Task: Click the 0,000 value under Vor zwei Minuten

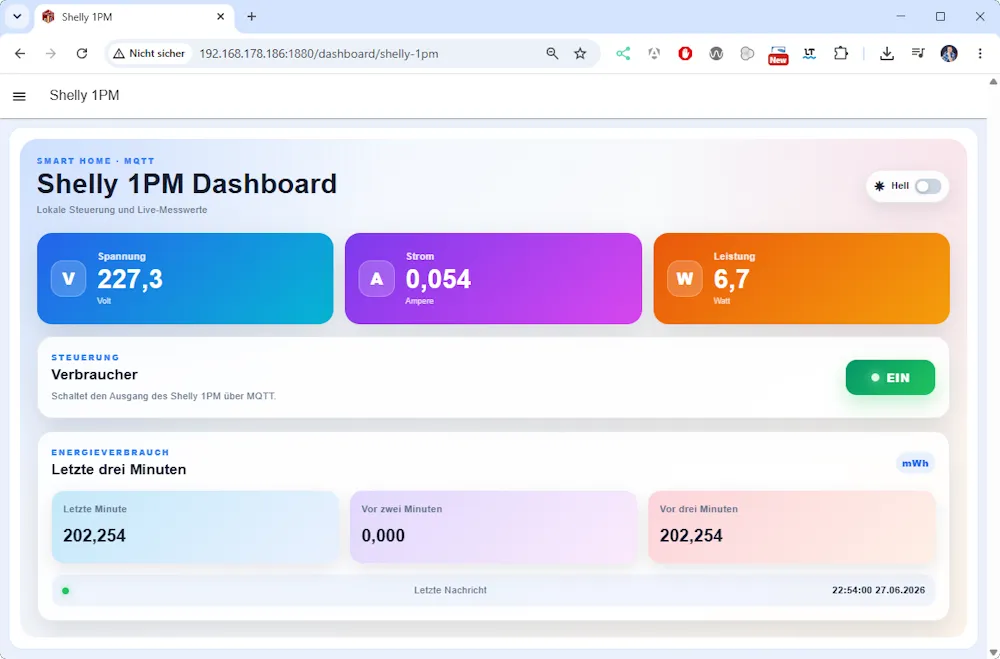Action: [383, 535]
